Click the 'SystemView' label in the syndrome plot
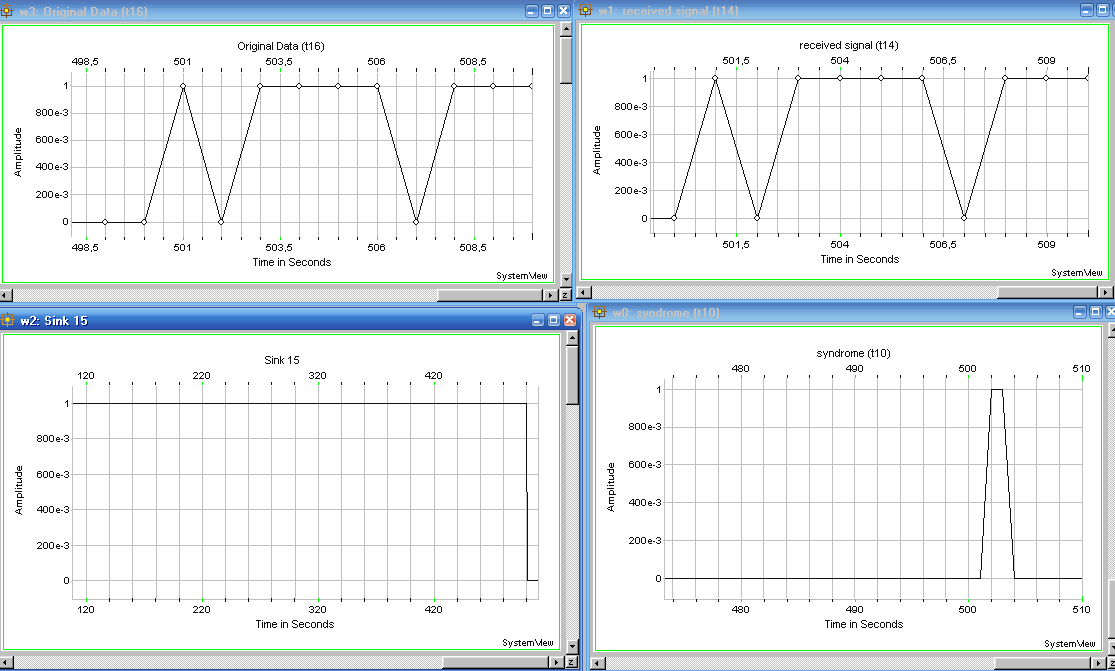This screenshot has height=671, width=1115. coord(1069,643)
